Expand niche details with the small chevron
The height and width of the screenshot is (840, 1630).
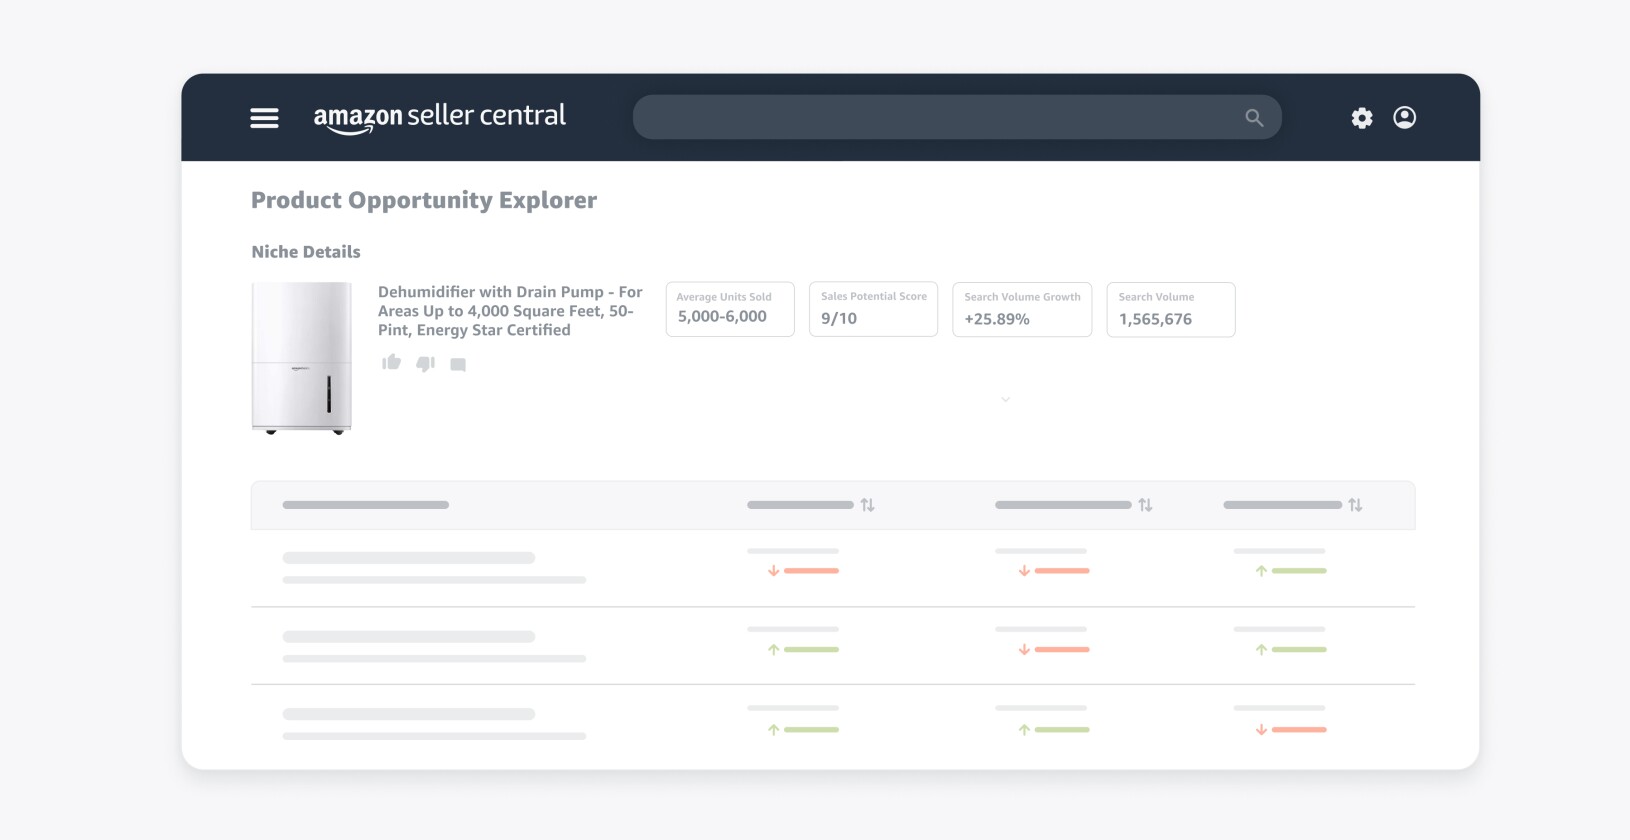[1005, 399]
